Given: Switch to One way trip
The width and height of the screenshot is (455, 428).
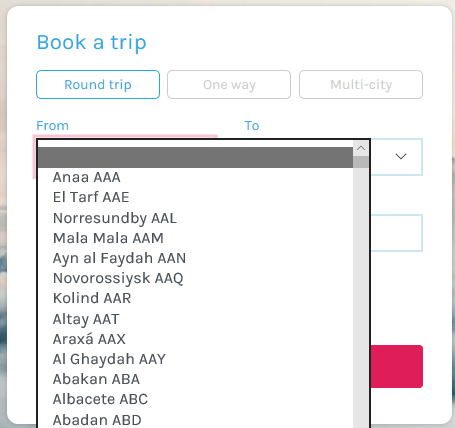Looking at the screenshot, I should pyautogui.click(x=229, y=85).
